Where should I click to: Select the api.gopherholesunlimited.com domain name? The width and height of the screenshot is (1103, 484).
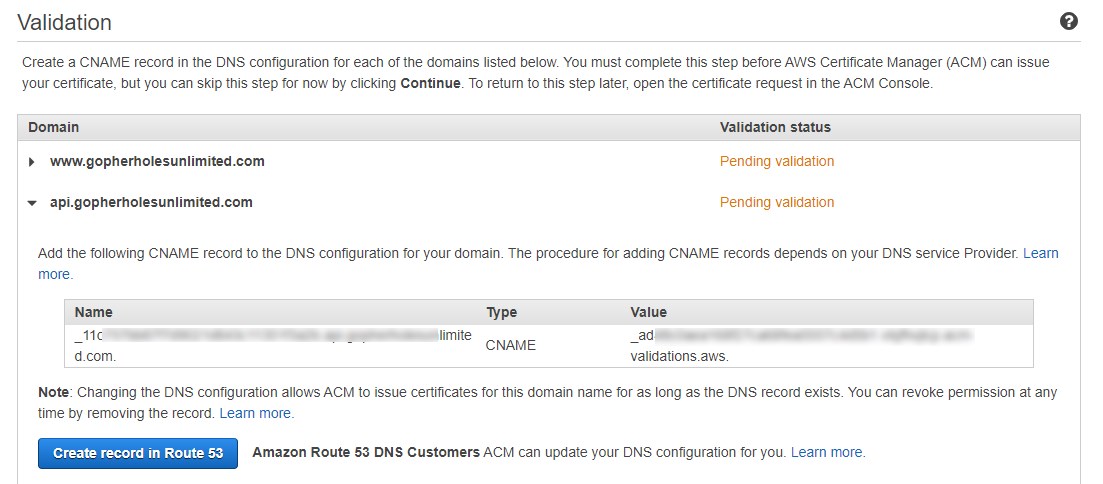(151, 202)
